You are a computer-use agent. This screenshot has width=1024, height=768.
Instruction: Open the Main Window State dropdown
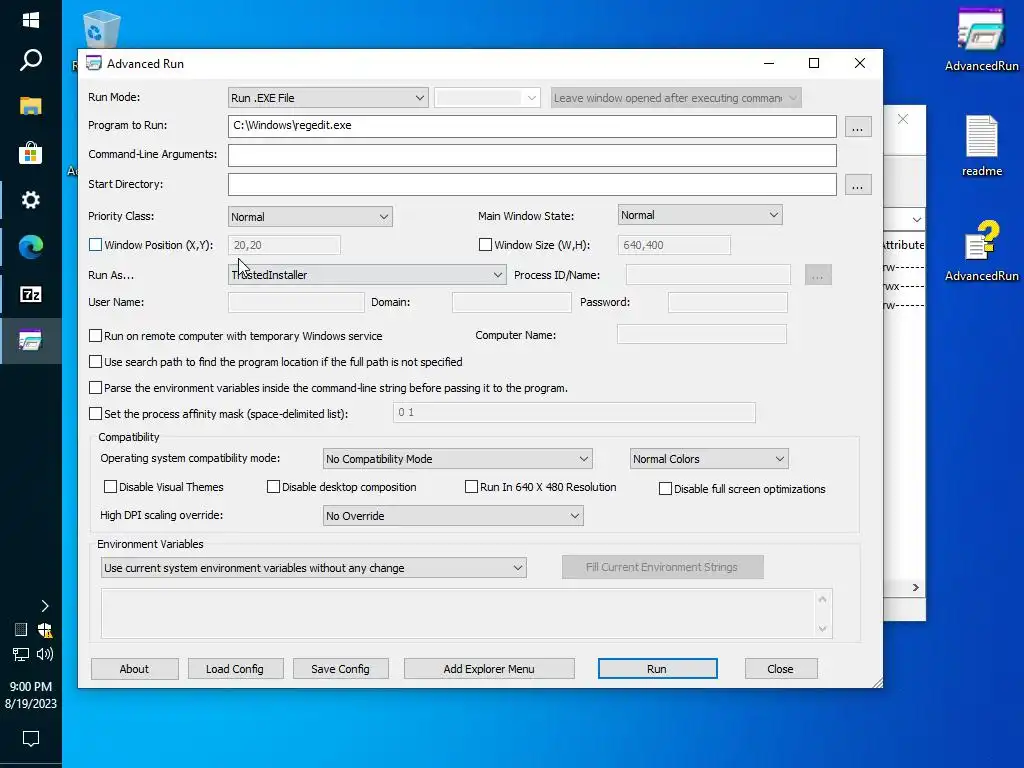pyautogui.click(x=700, y=215)
